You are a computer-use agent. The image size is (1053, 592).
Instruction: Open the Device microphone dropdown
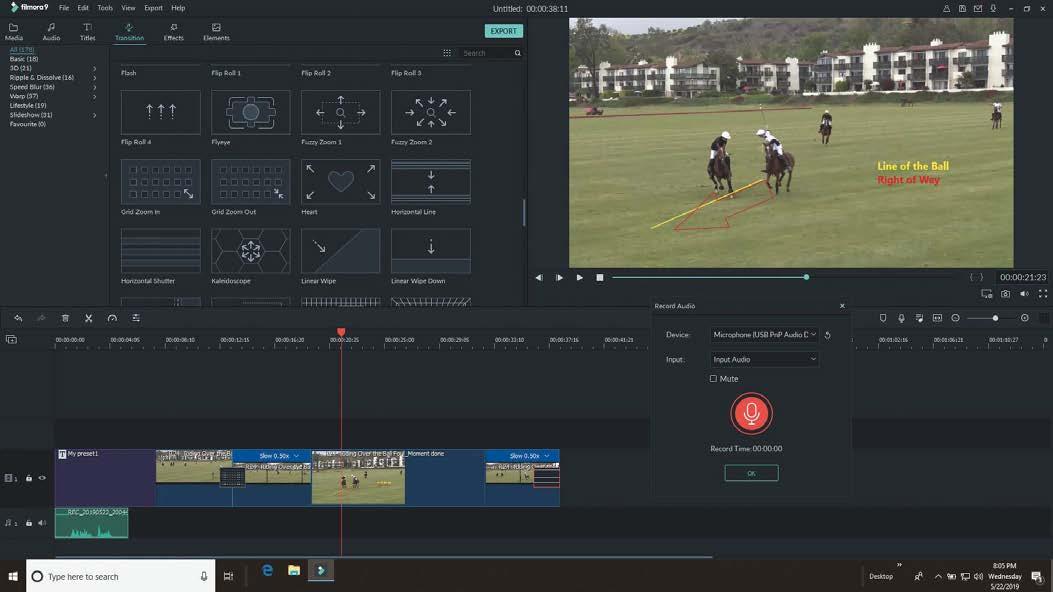(x=764, y=334)
